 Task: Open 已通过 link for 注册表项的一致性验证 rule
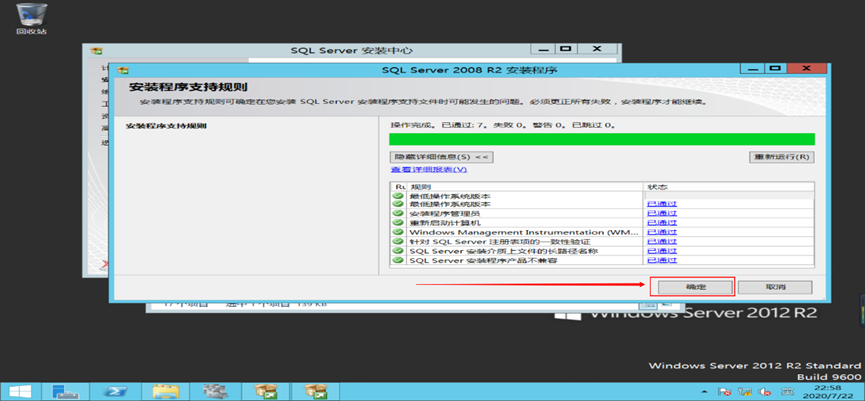[662, 242]
